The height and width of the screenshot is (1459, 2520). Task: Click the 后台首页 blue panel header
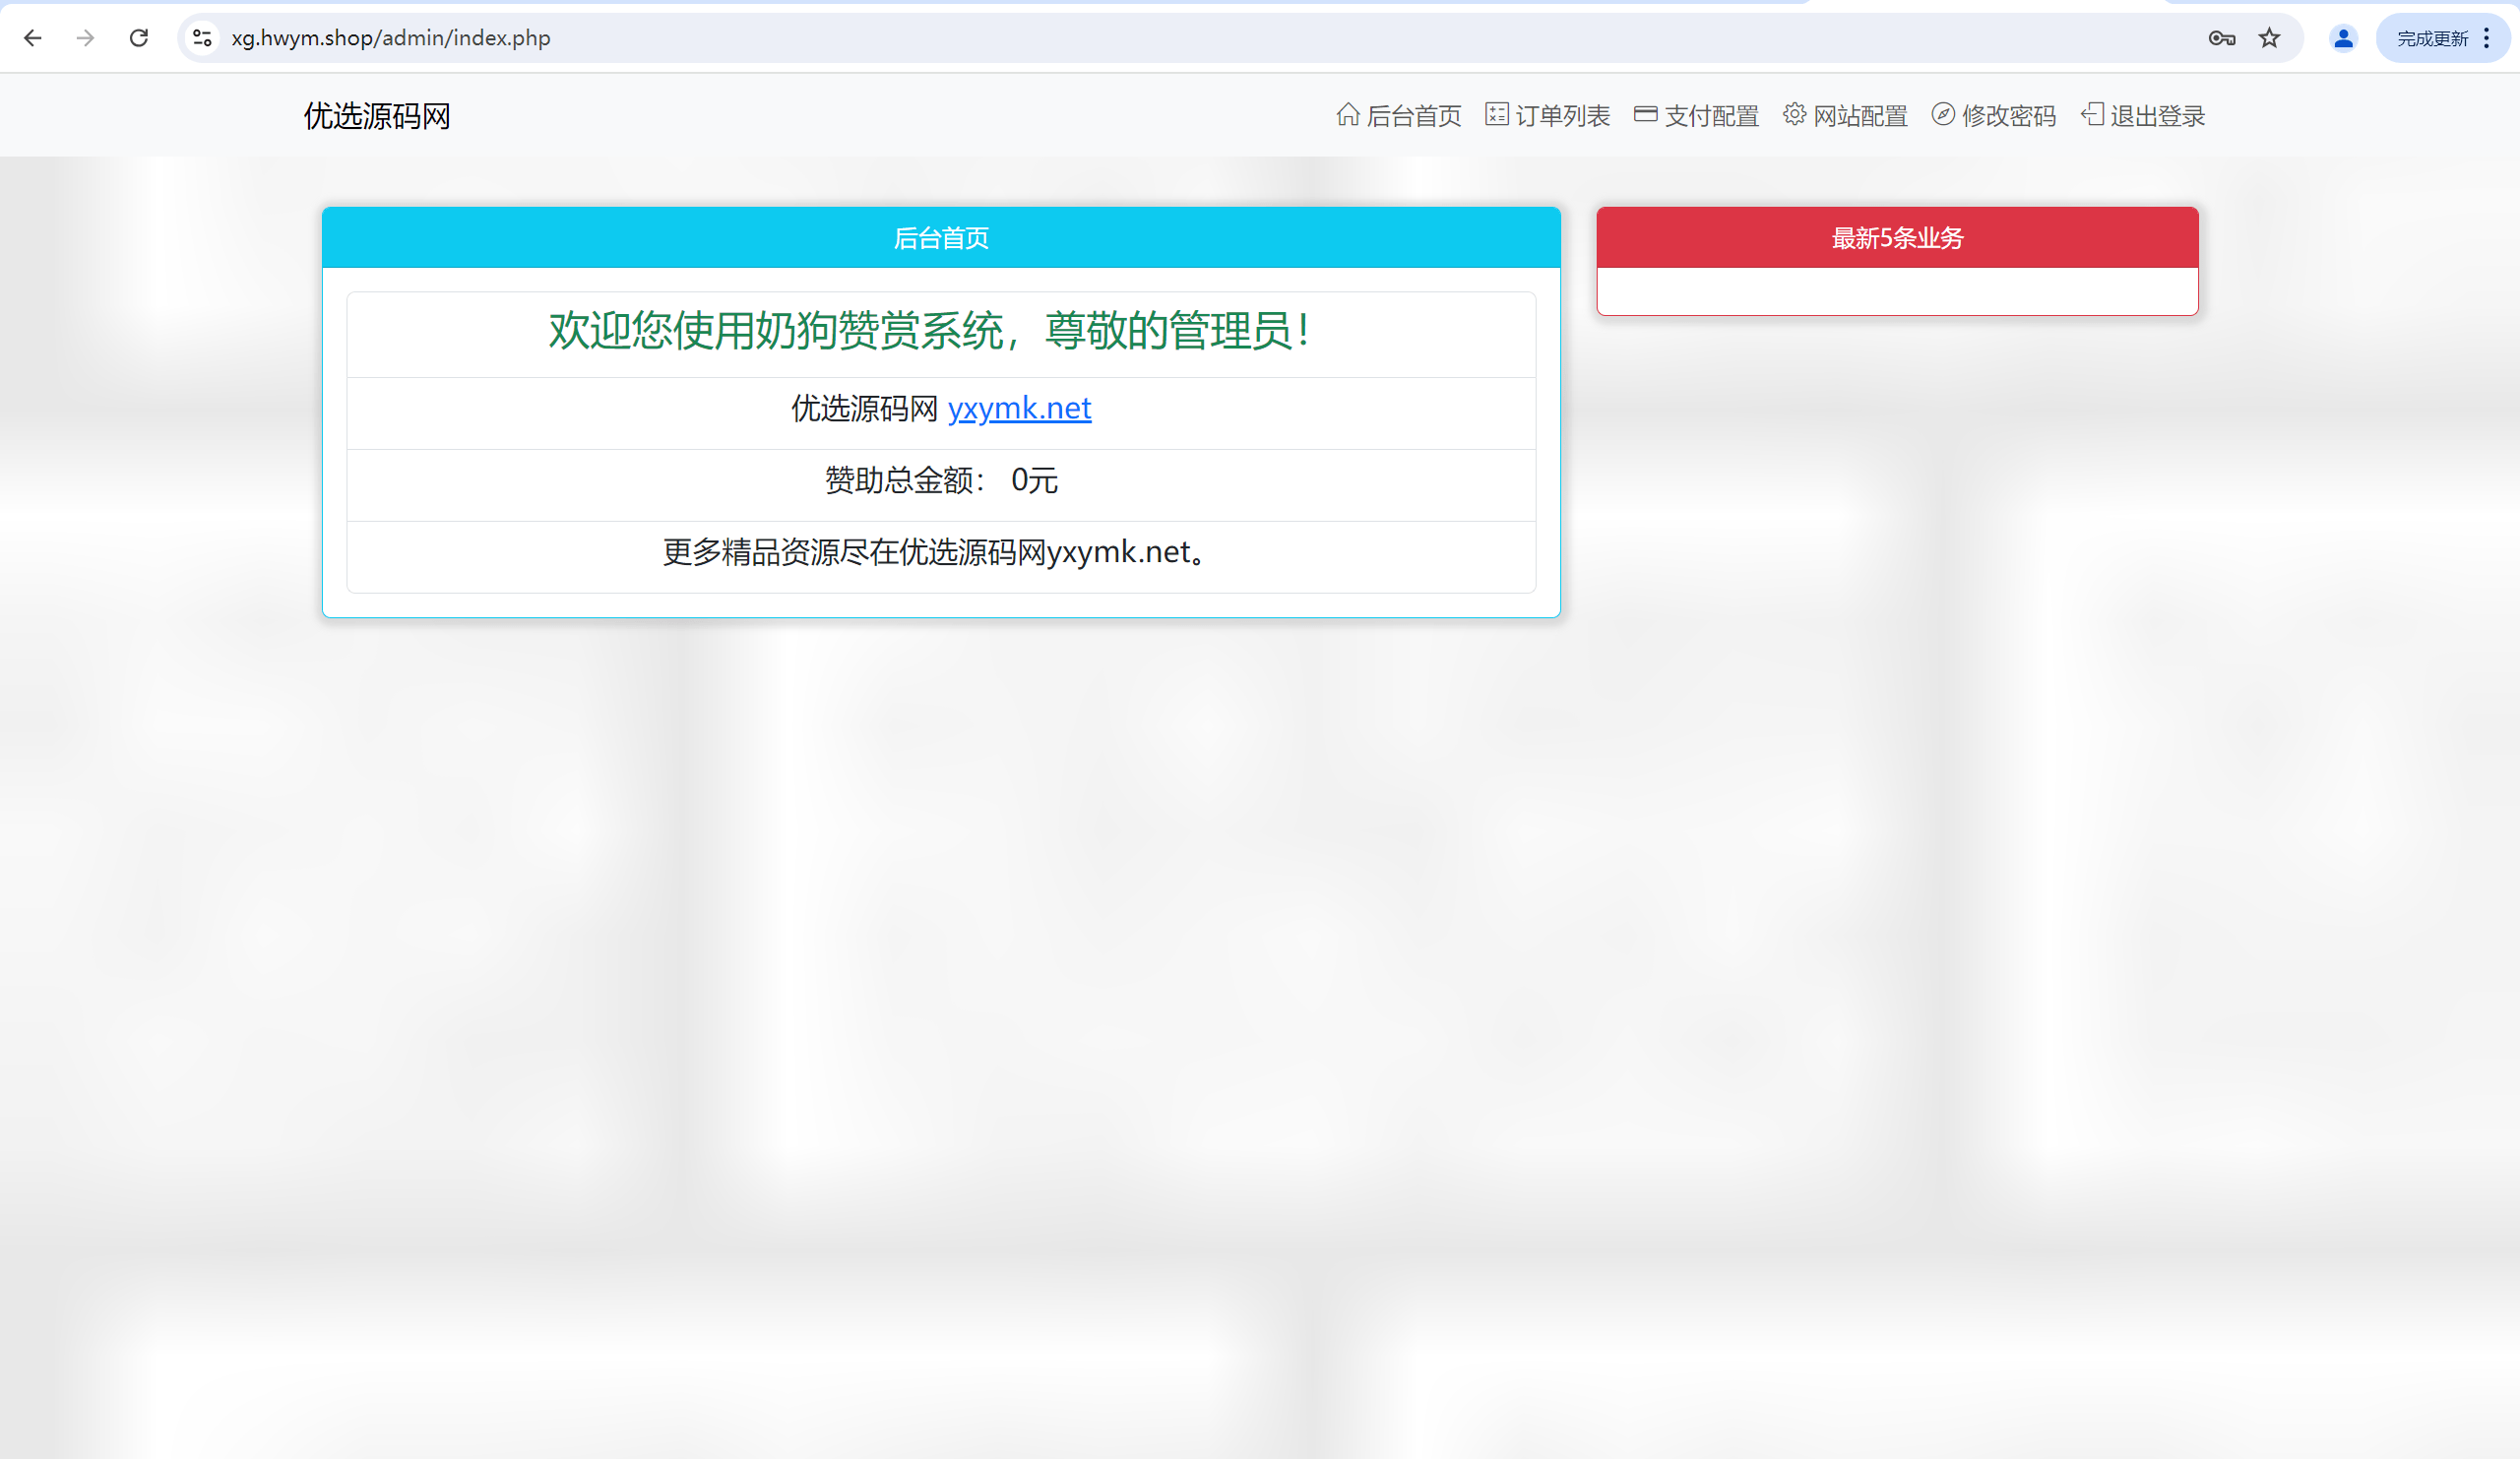tap(941, 238)
